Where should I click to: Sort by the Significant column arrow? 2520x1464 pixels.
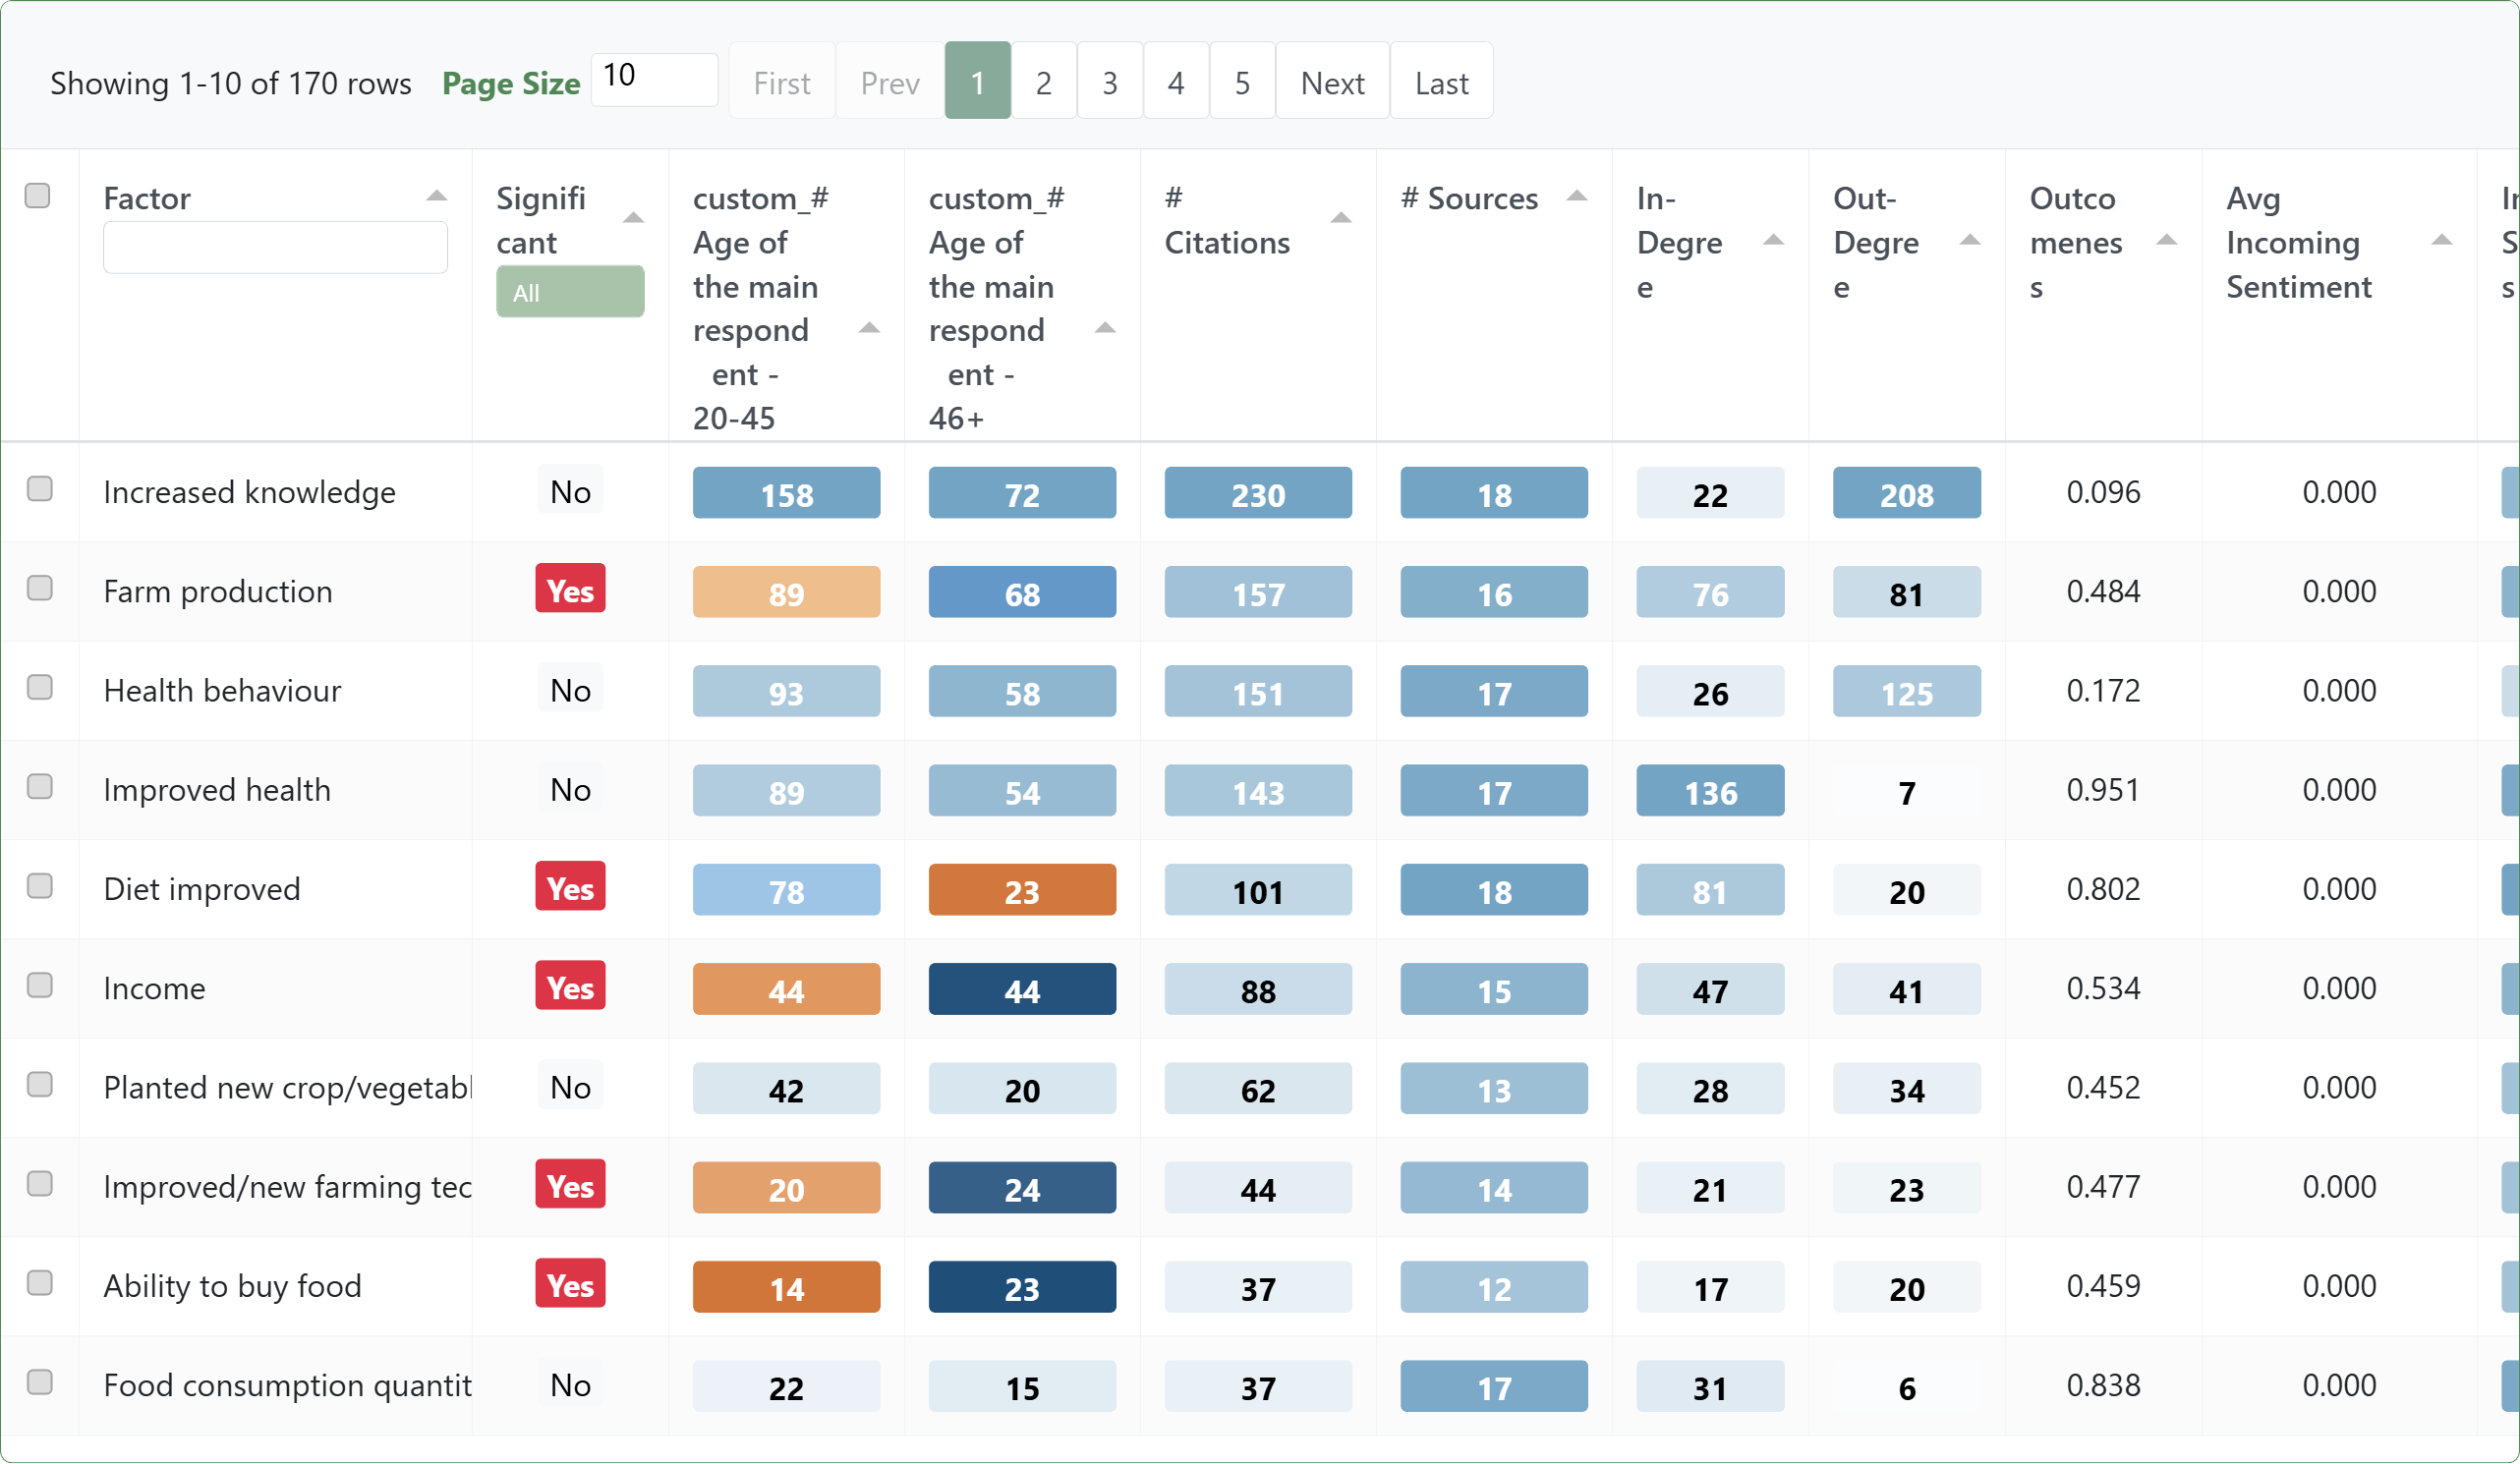coord(636,216)
